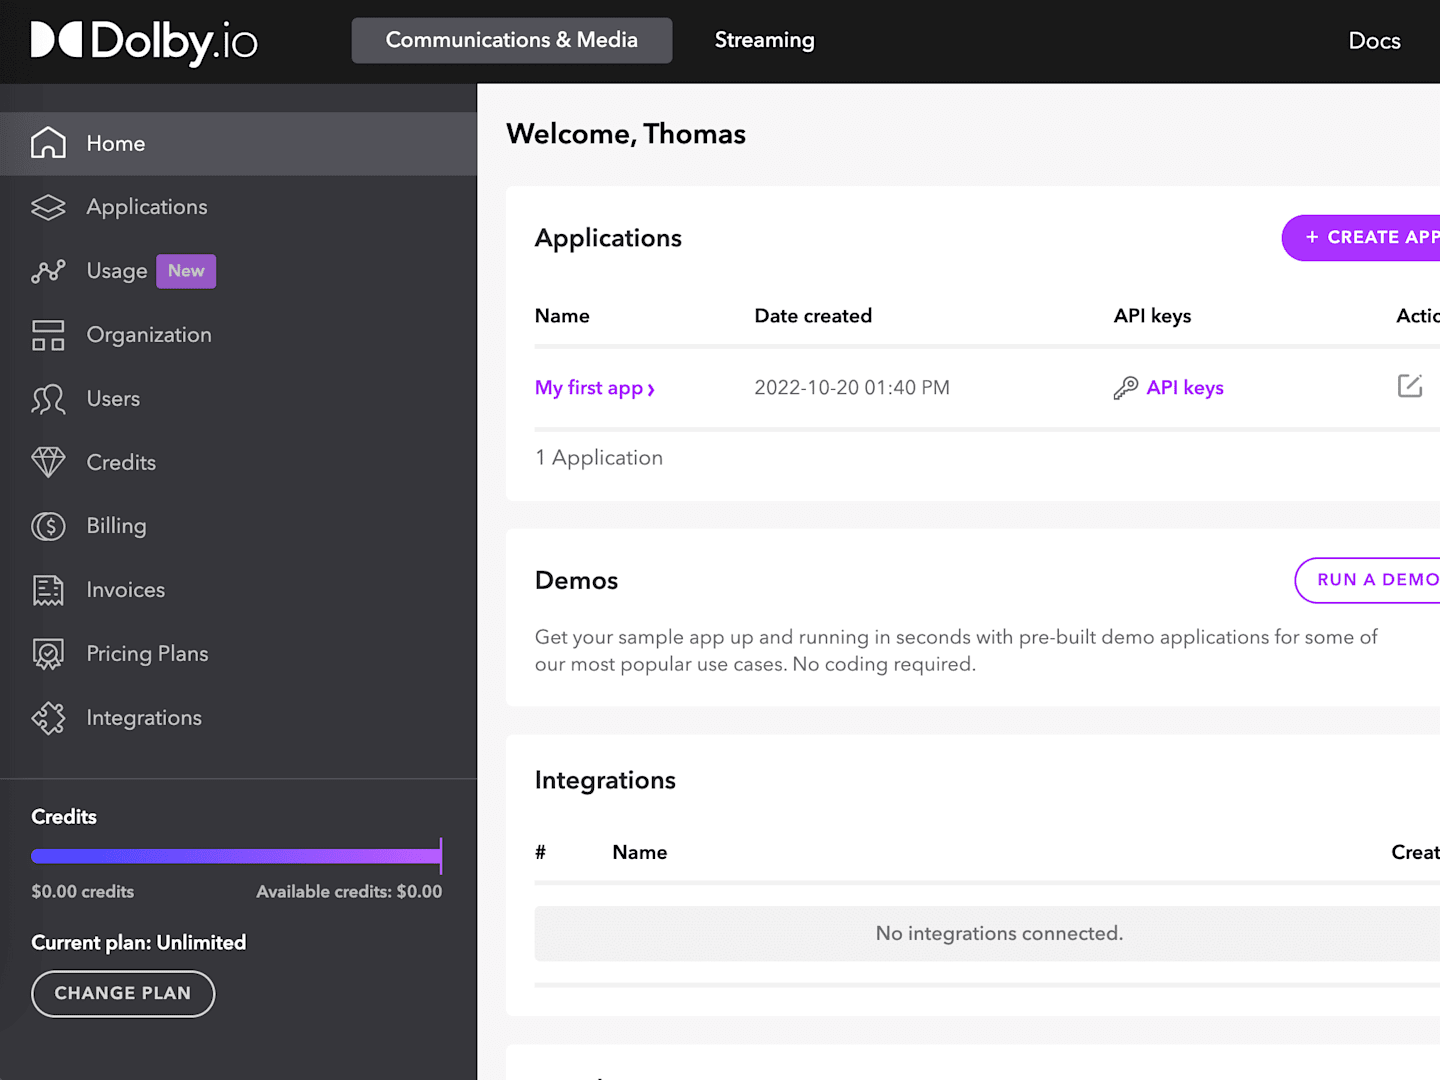Click the # column header in Integrations table
The height and width of the screenshot is (1080, 1440).
point(540,852)
